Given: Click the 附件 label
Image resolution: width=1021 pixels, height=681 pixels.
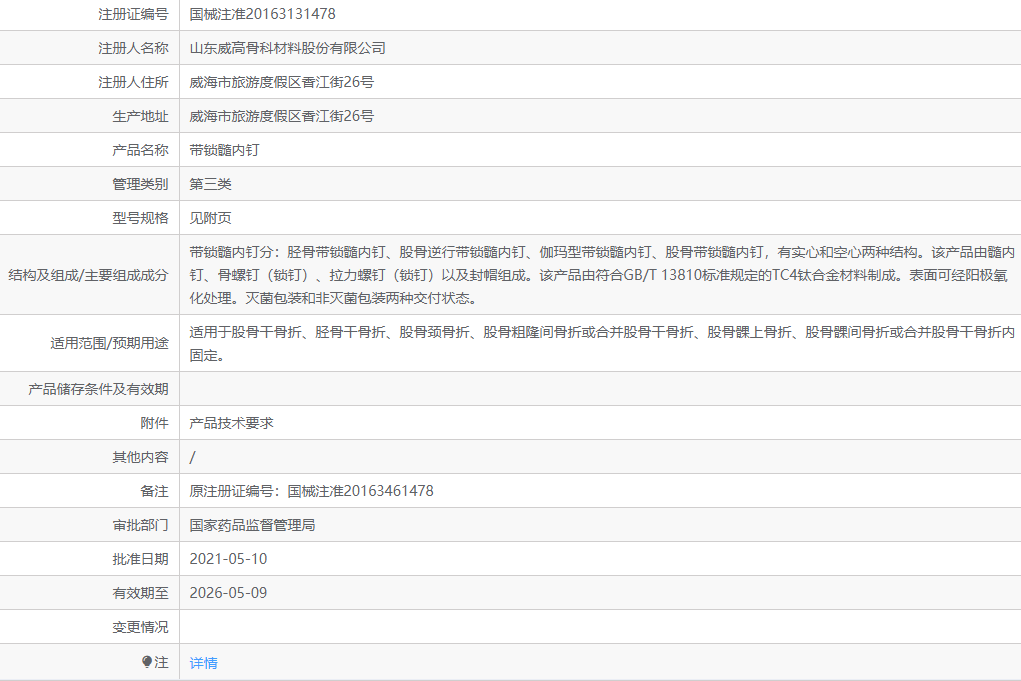Looking at the screenshot, I should coord(154,423).
